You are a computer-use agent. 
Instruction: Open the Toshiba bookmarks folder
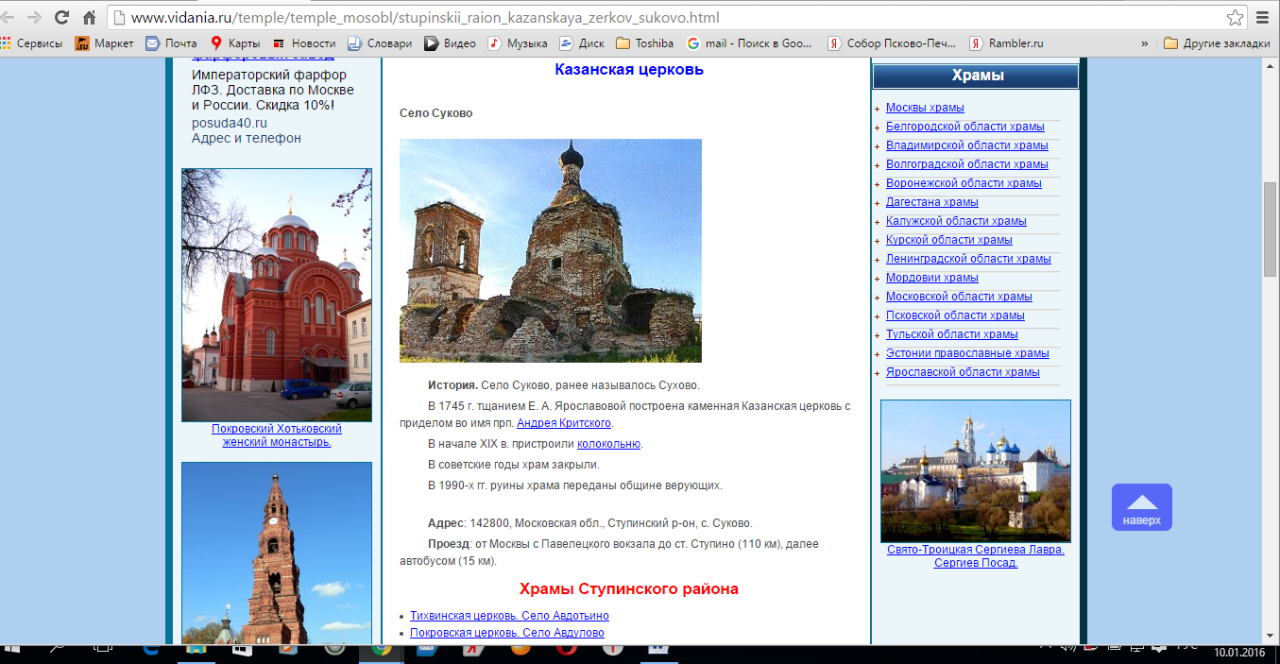click(x=645, y=43)
